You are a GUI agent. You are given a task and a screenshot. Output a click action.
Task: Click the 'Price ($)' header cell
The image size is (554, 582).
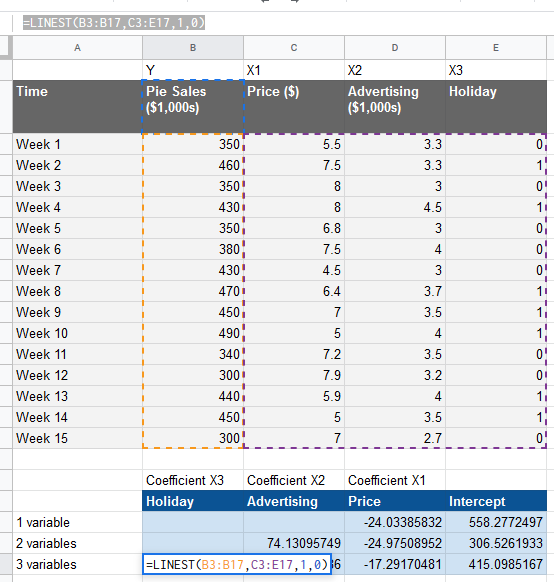[294, 107]
